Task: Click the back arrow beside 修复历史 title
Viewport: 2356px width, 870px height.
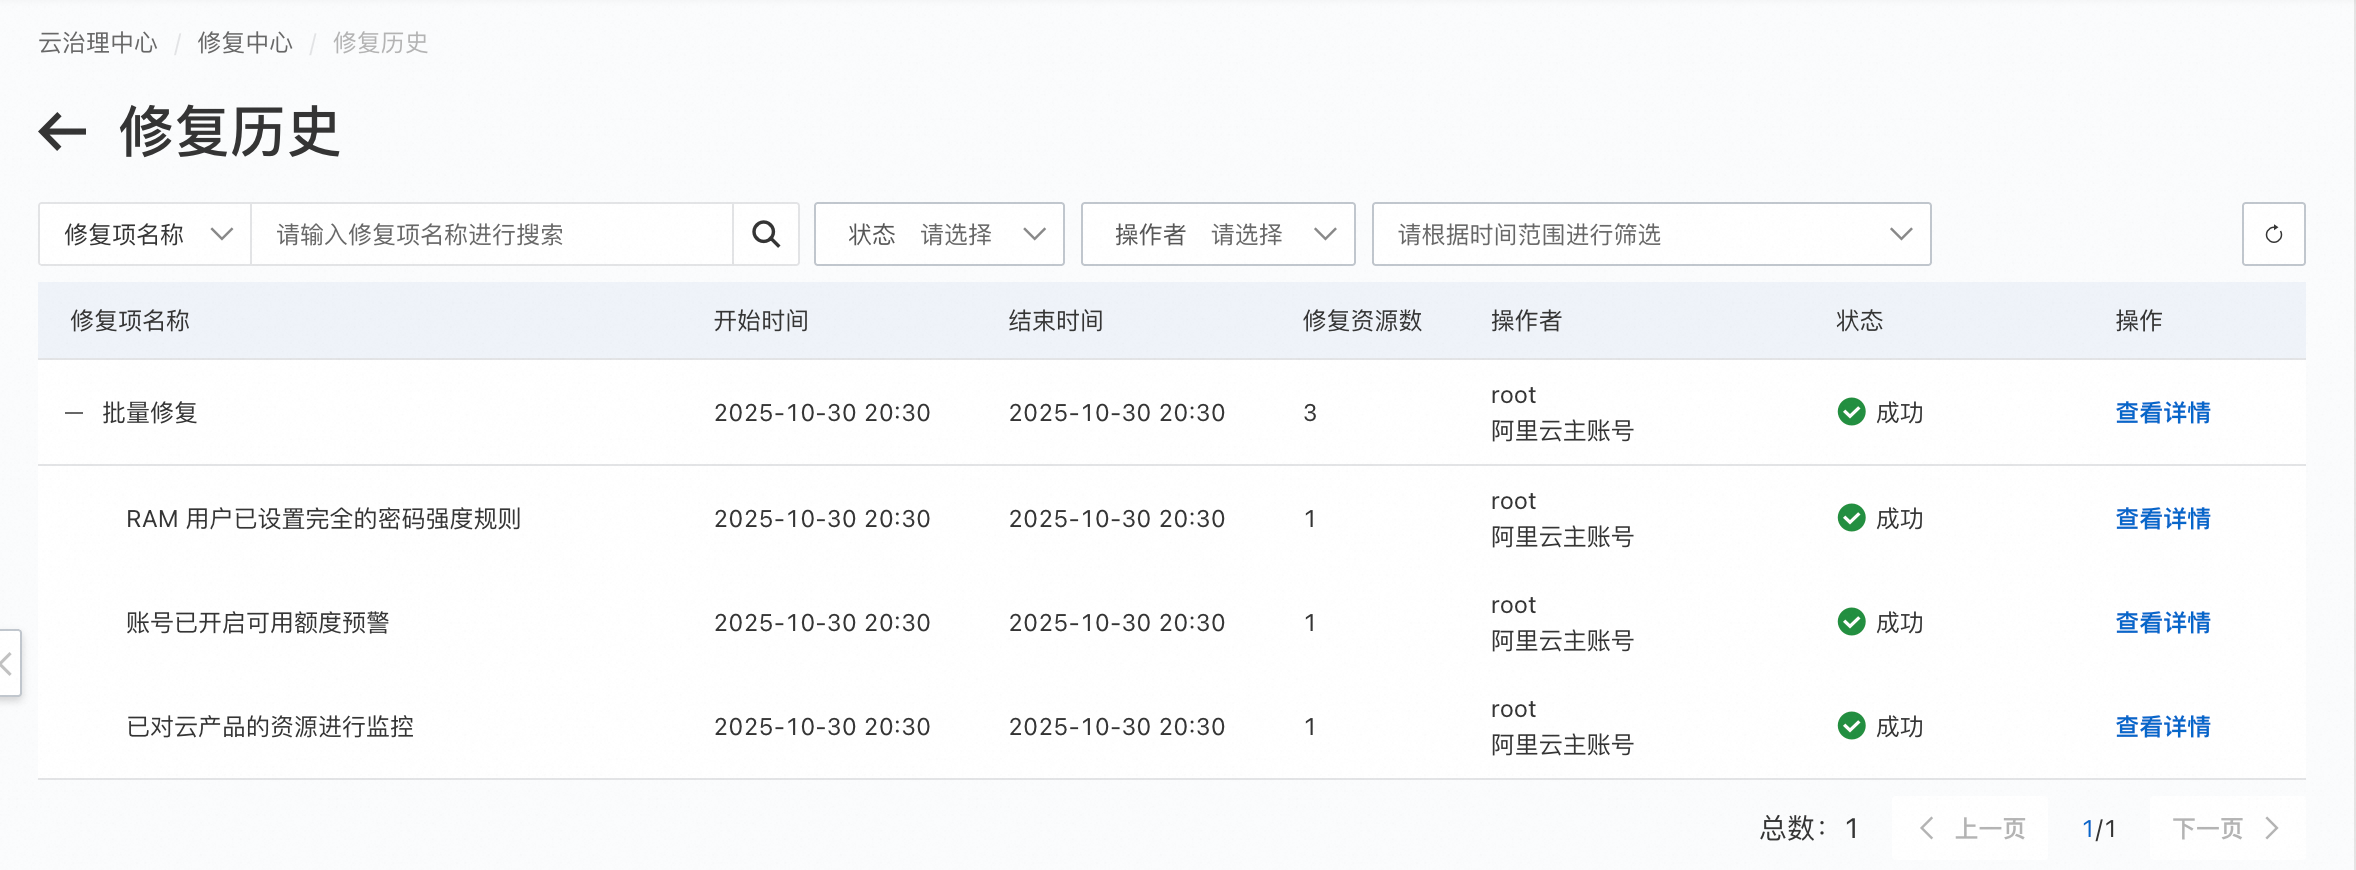Action: click(x=62, y=132)
